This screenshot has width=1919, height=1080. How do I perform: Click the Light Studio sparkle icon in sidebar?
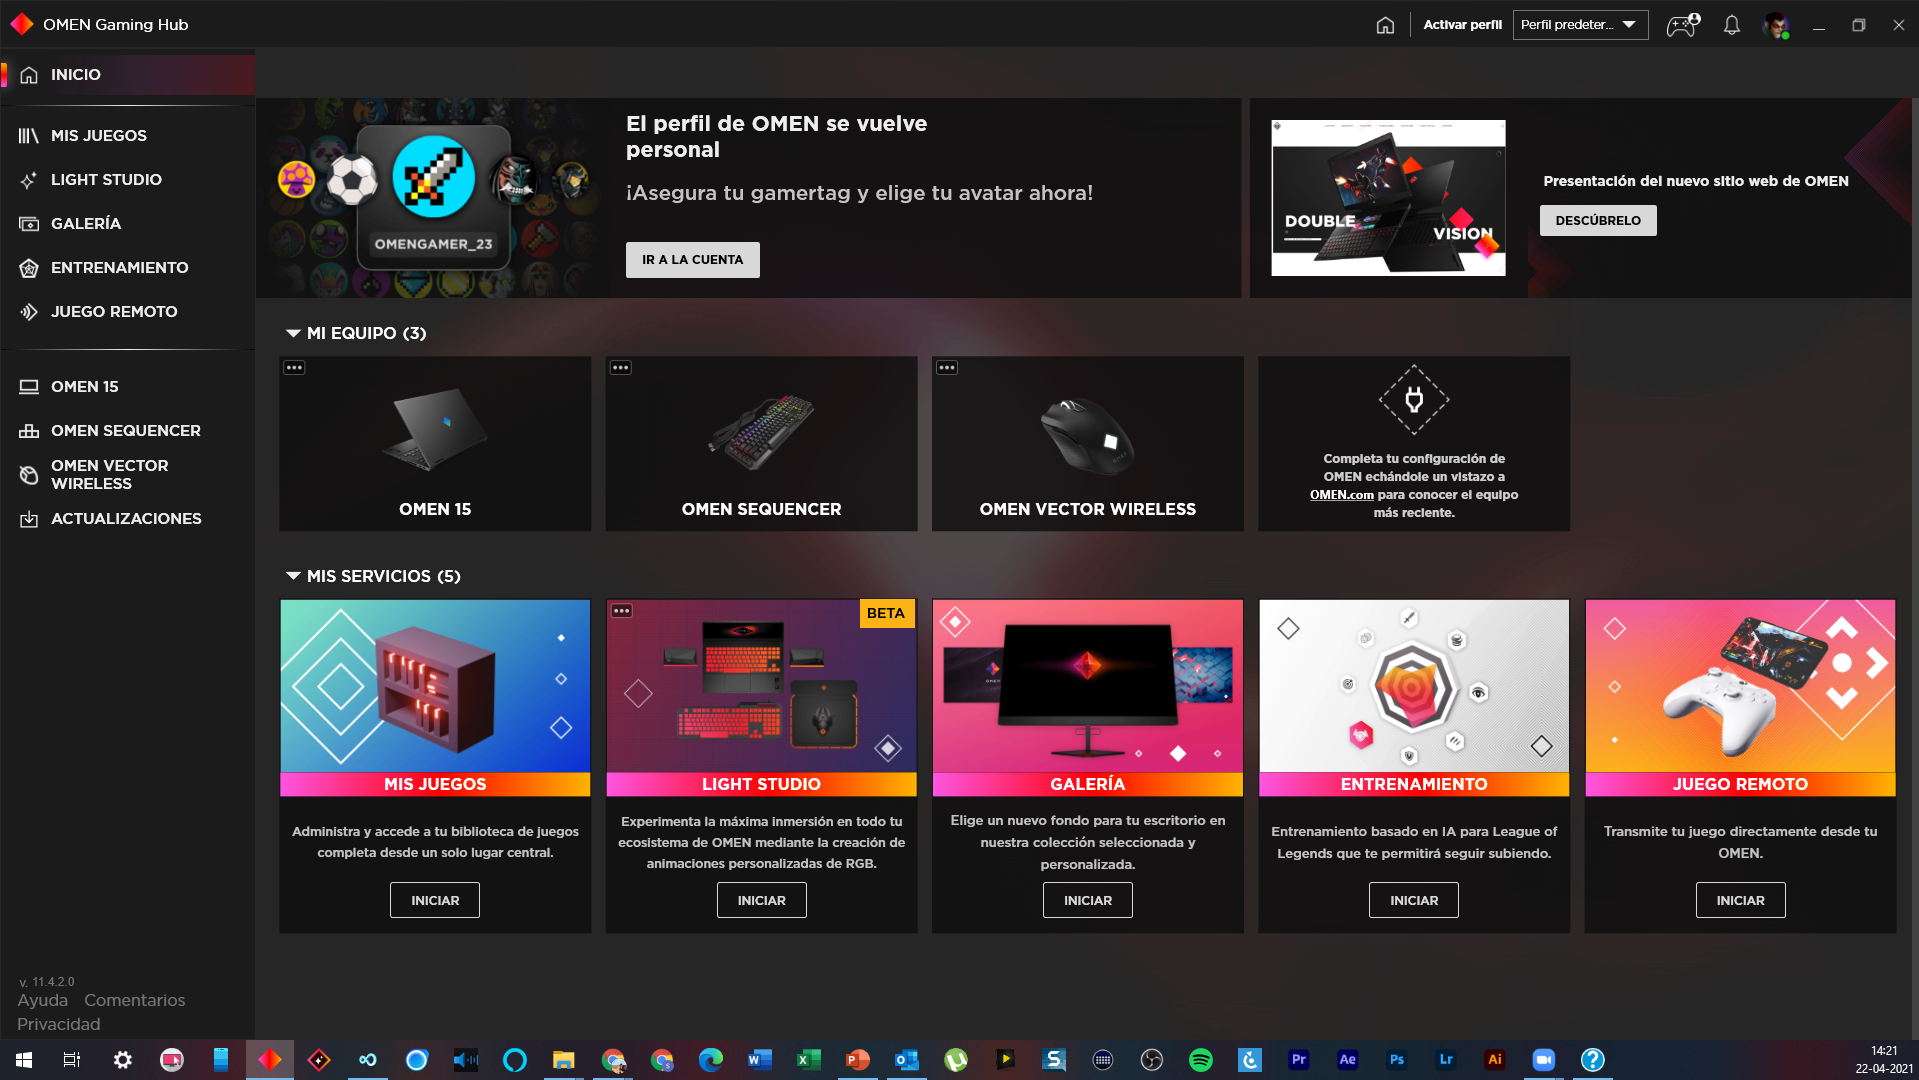pyautogui.click(x=29, y=180)
